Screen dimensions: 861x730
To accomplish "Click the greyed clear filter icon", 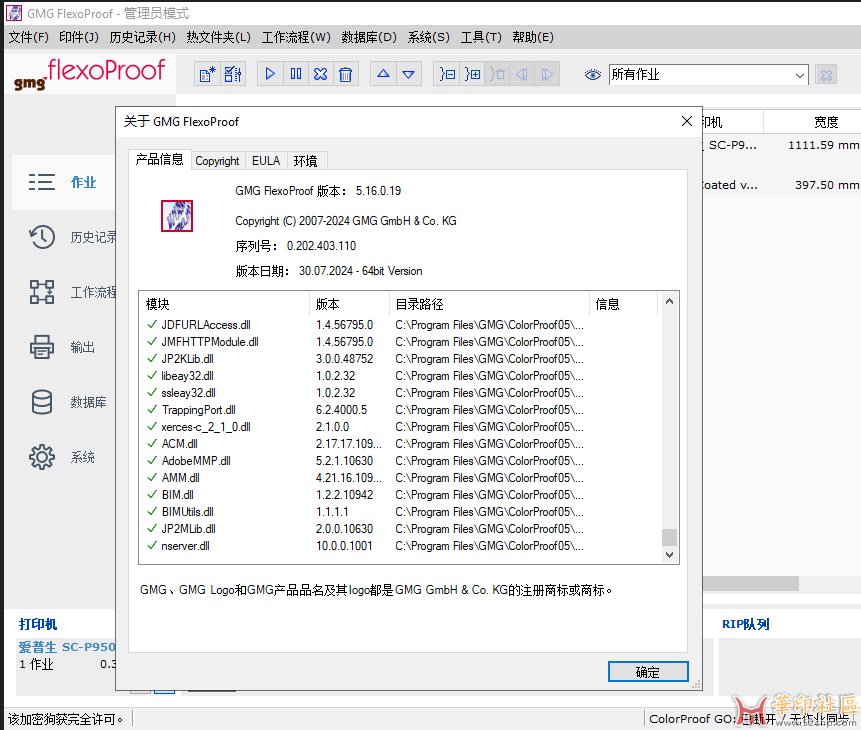I will 826,75.
